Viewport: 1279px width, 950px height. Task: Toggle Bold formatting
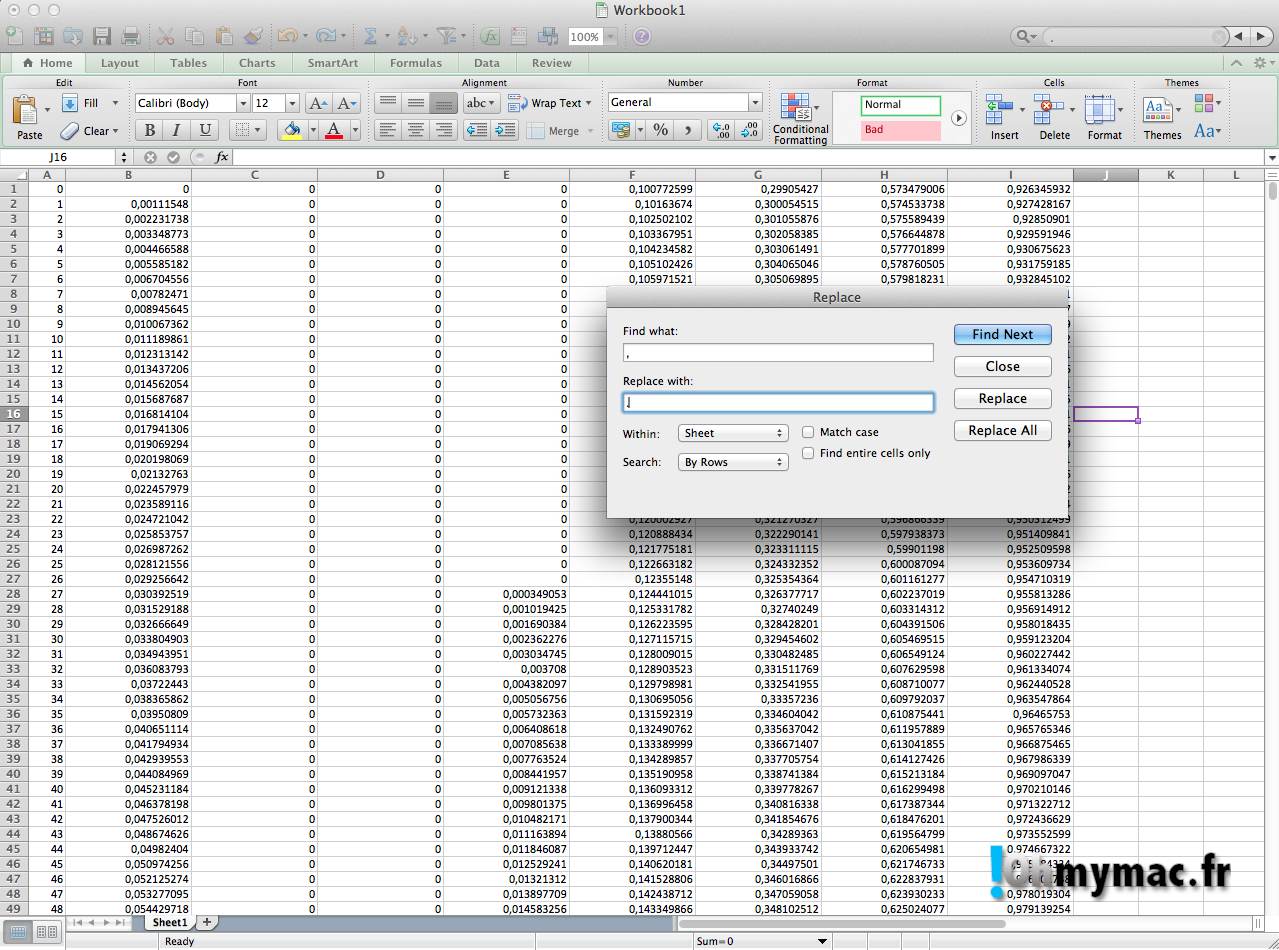point(150,130)
